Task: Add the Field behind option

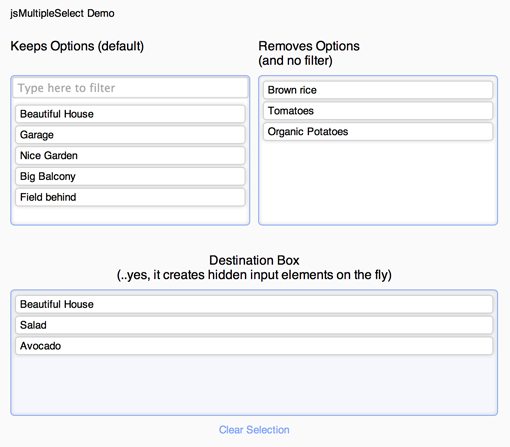Action: pos(130,197)
